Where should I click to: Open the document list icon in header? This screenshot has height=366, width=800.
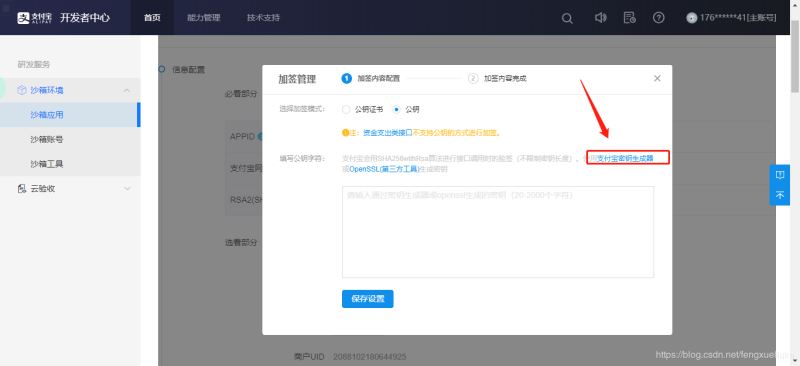(x=629, y=18)
